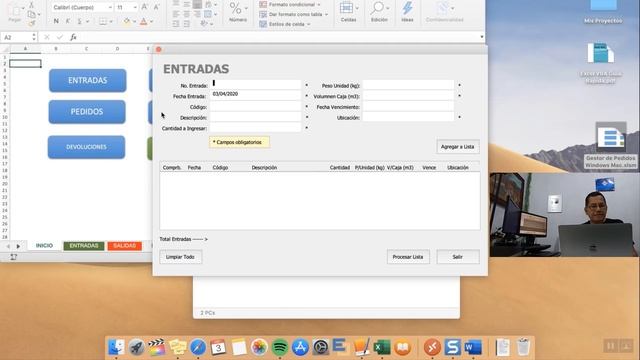Open the font name Calibri dropdown
Image resolution: width=640 pixels, height=360 pixels.
pos(110,7)
